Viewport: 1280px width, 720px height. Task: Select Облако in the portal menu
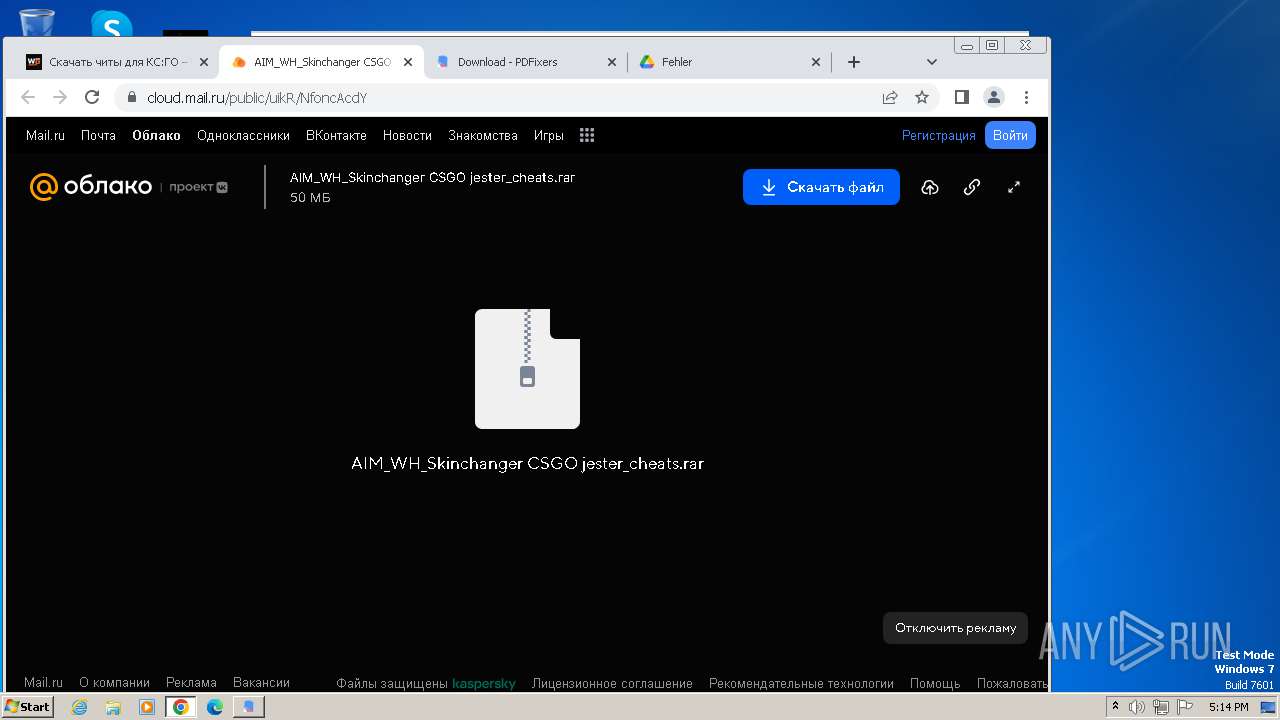(156, 135)
